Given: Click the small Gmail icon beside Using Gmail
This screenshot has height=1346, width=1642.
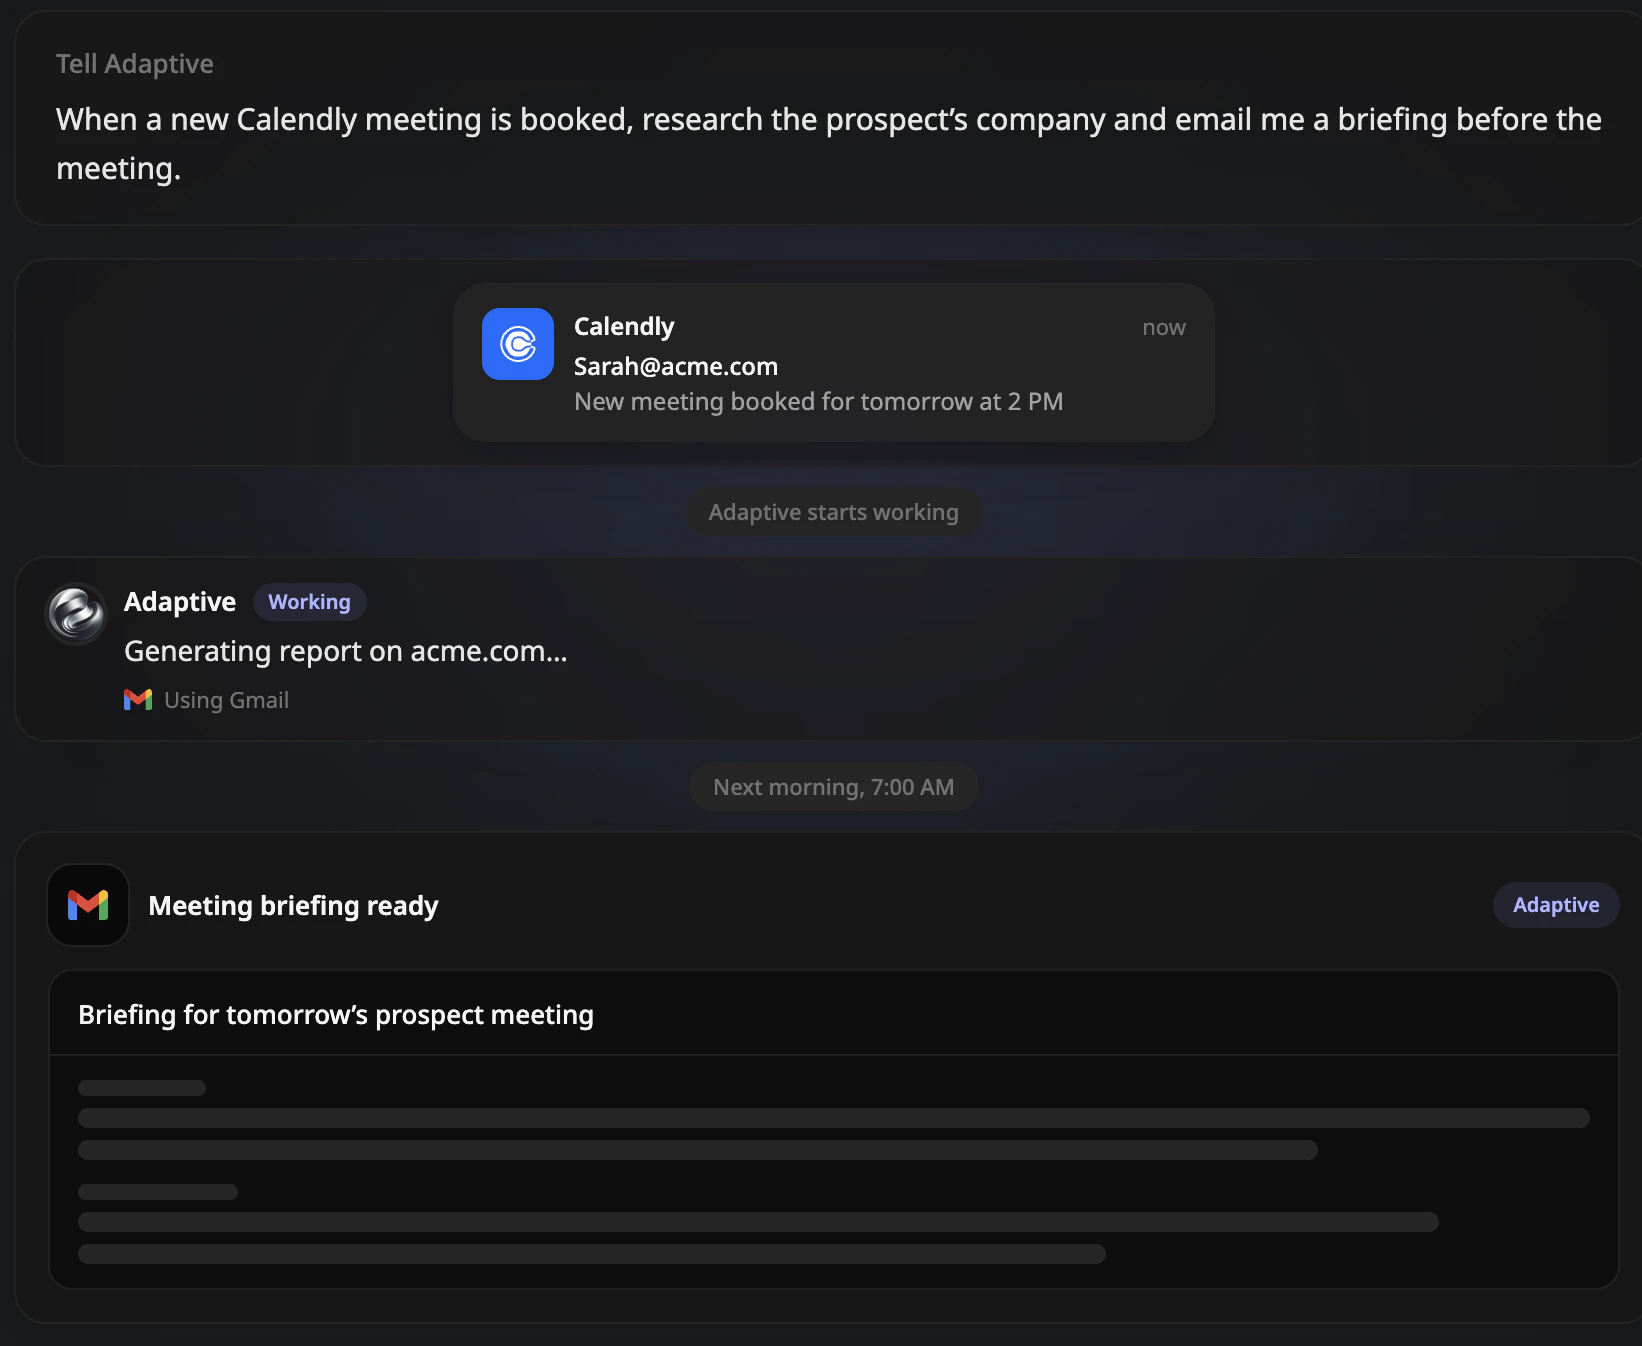Looking at the screenshot, I should click(138, 700).
